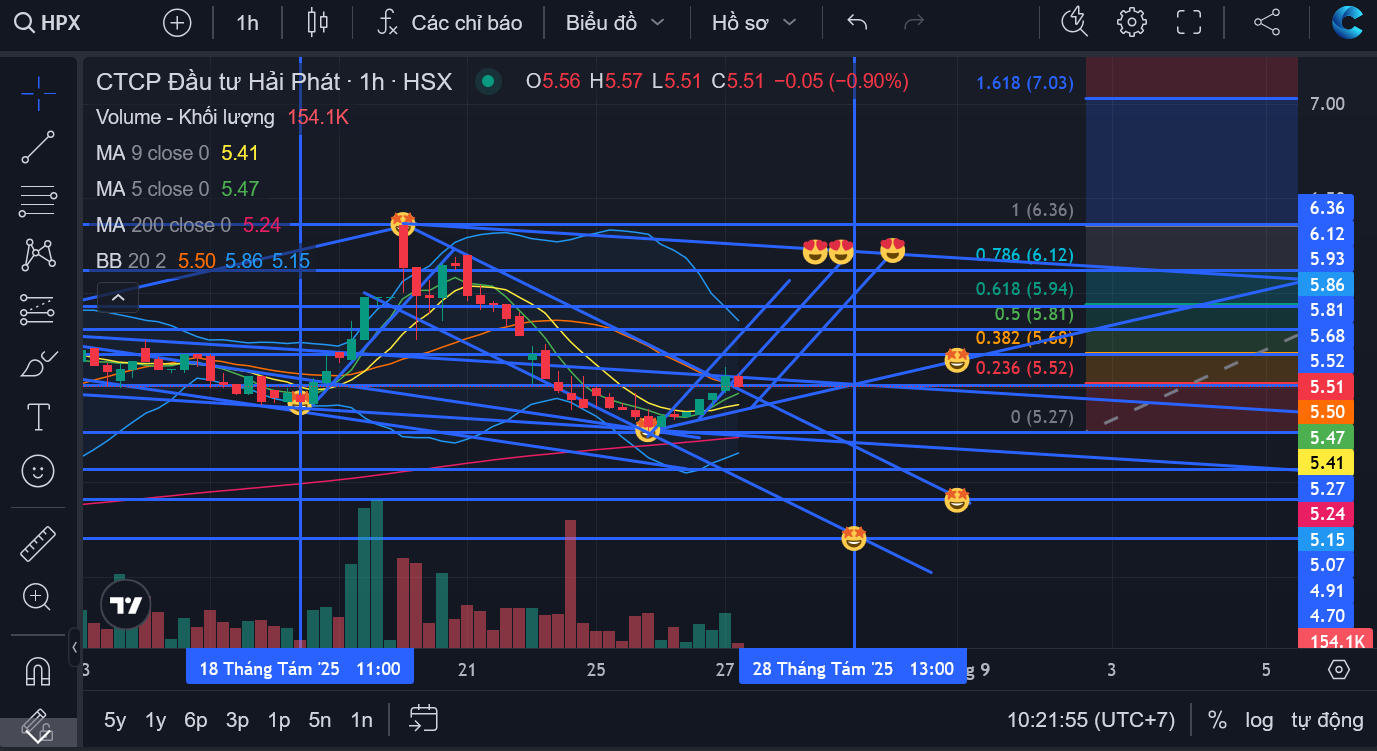The width and height of the screenshot is (1377, 751).
Task: Open Các chỉ báo indicators dialog
Action: click(x=450, y=22)
